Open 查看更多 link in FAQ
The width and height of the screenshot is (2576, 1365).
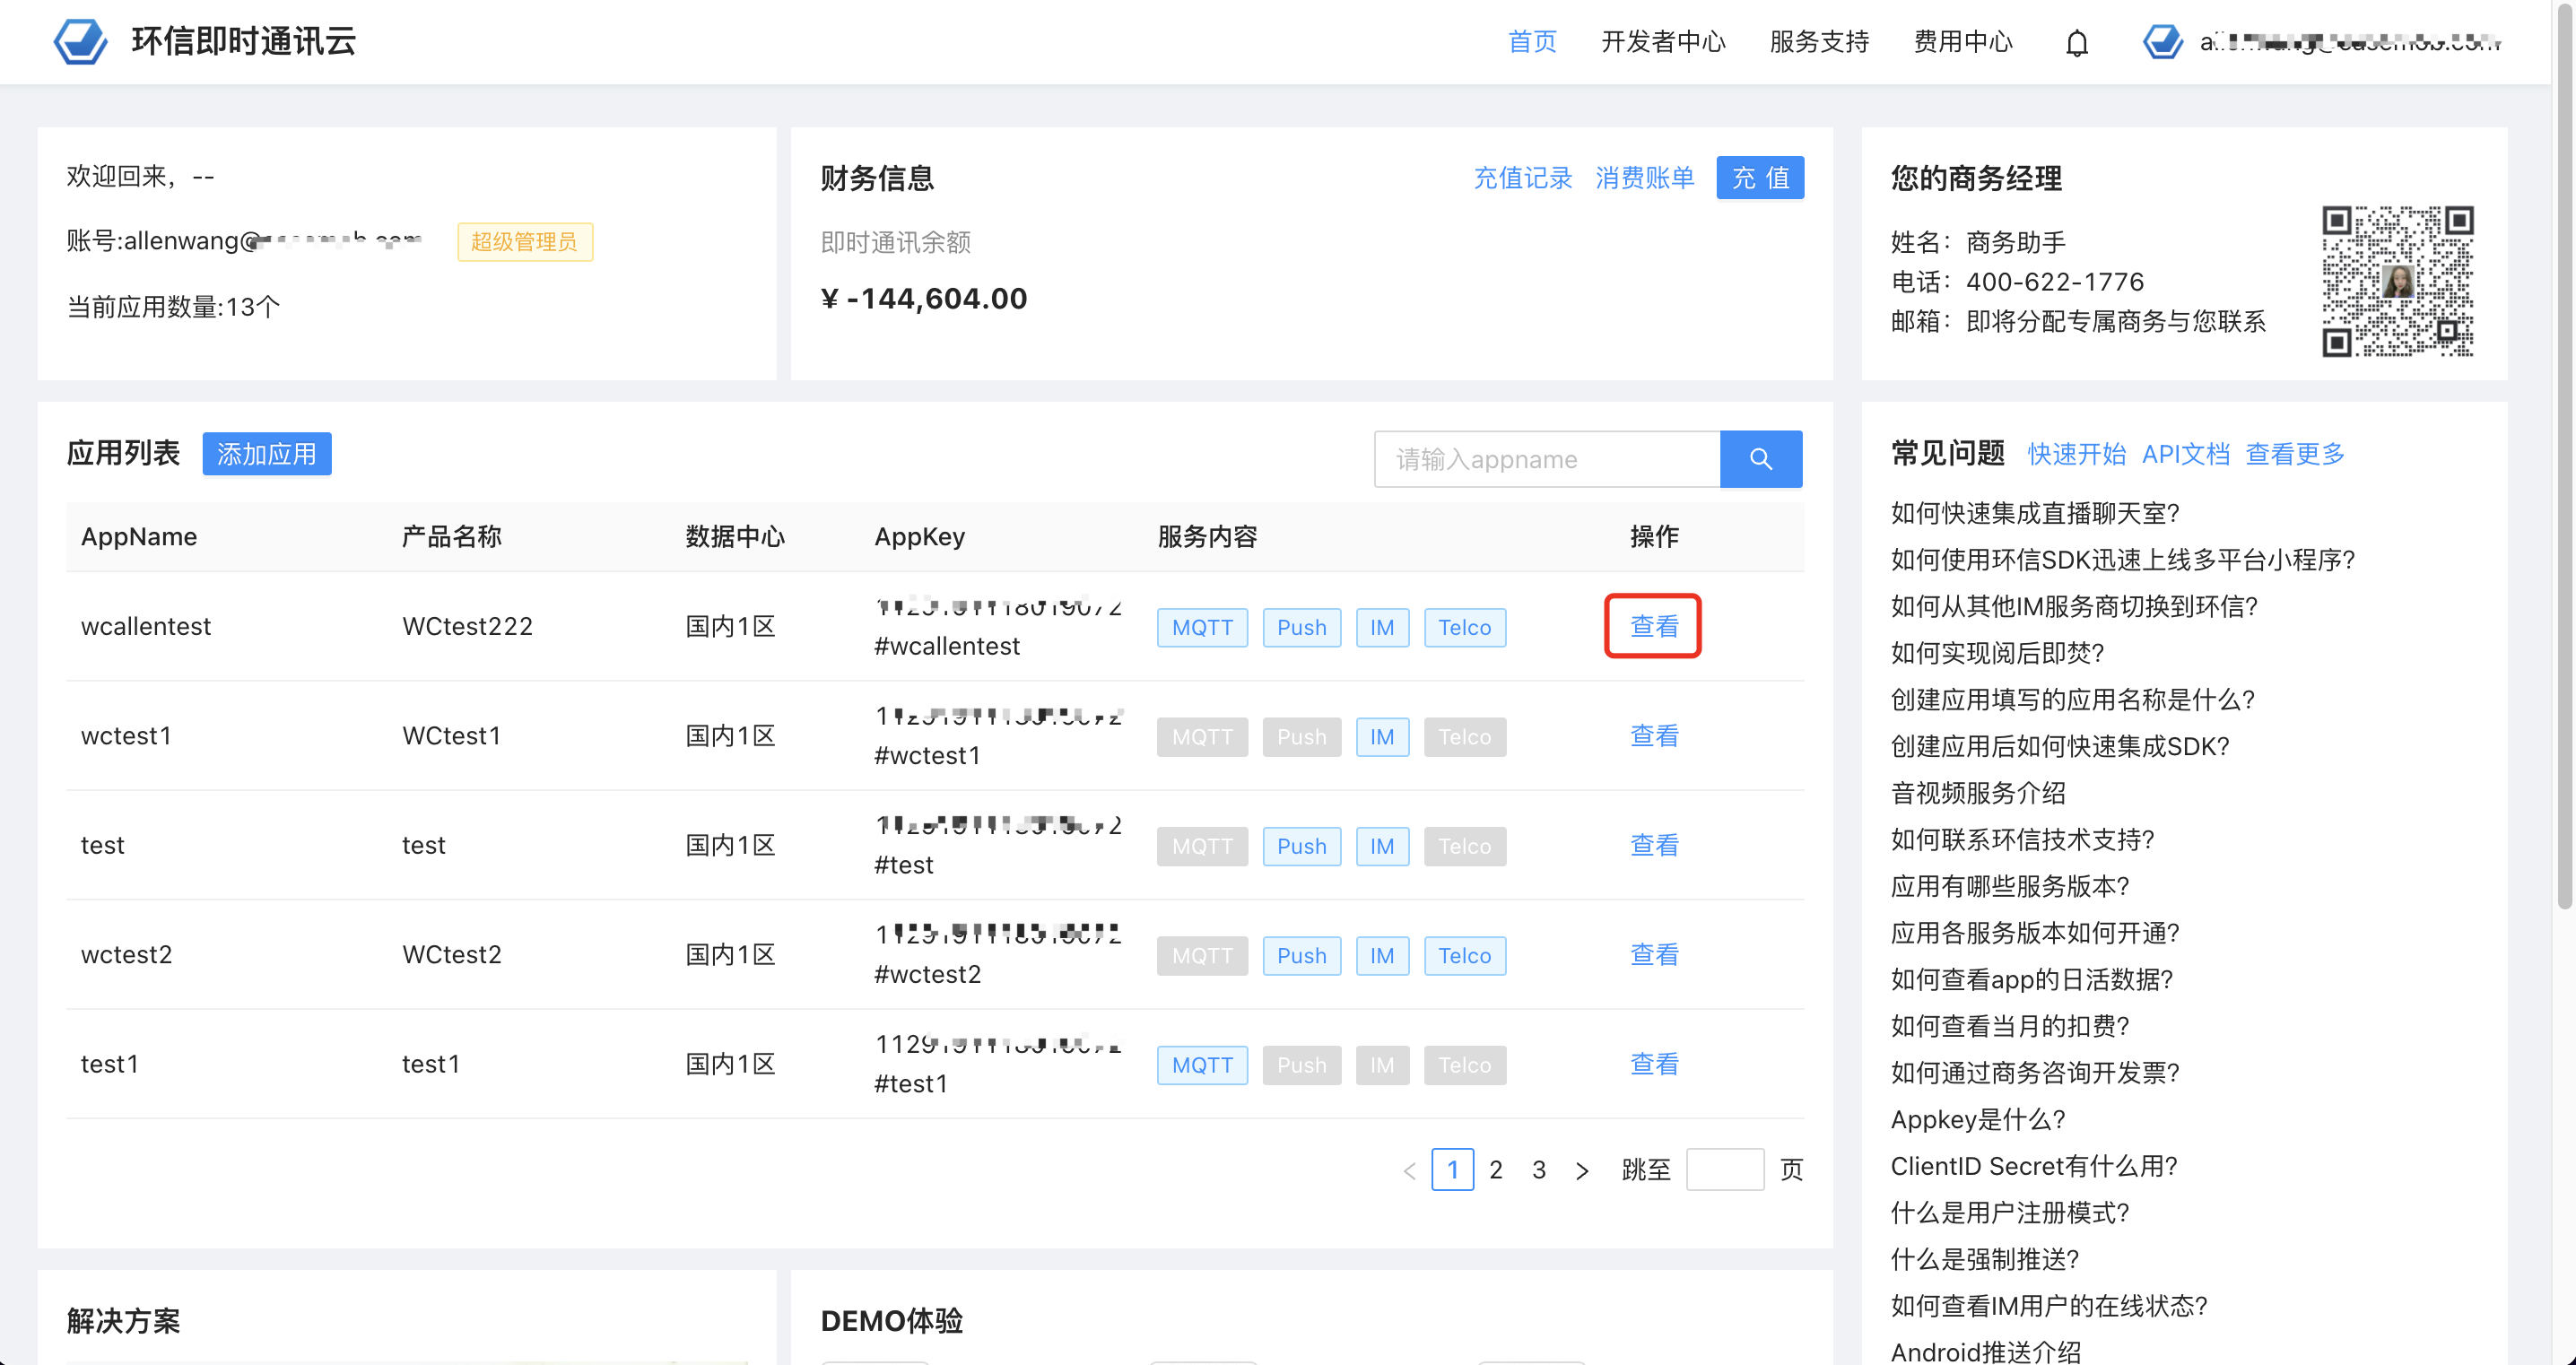point(2295,454)
